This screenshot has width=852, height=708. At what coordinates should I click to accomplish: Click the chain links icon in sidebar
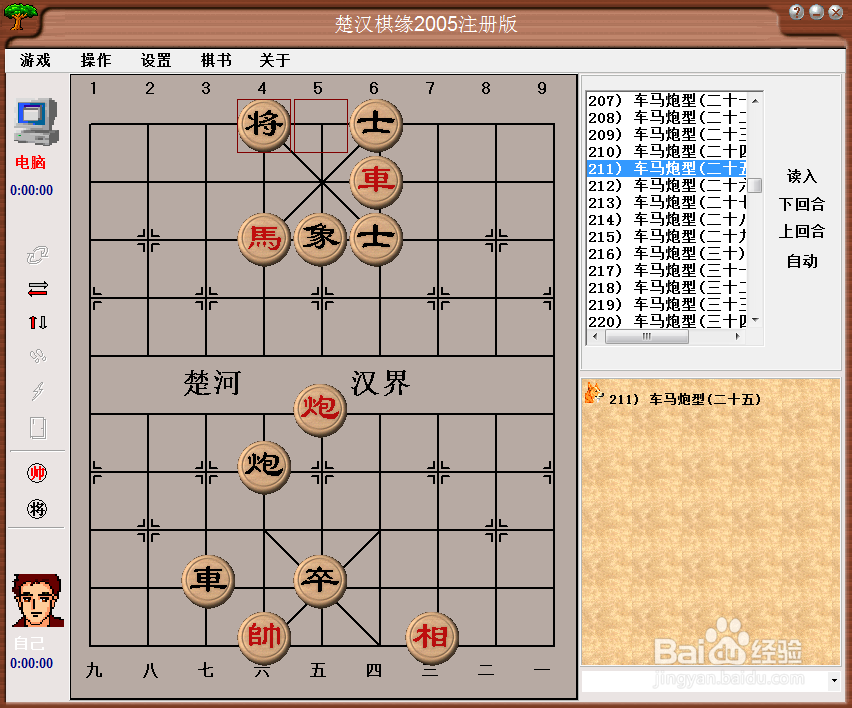(35, 354)
